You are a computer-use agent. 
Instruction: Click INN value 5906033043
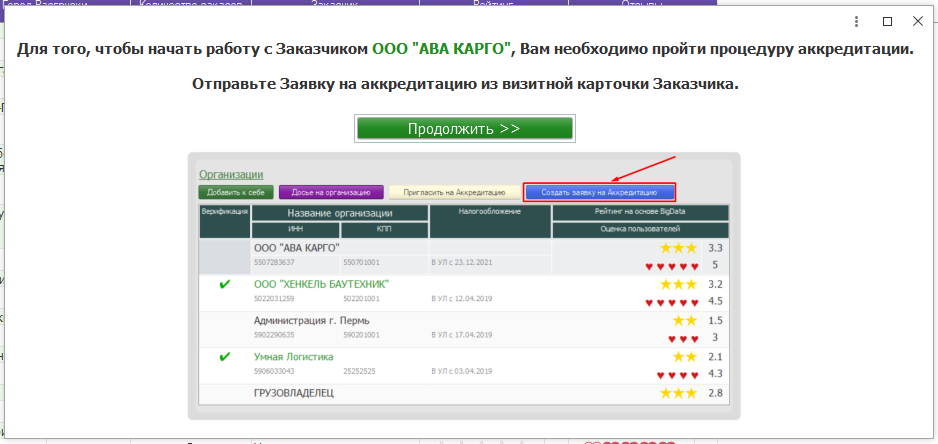[x=274, y=372]
